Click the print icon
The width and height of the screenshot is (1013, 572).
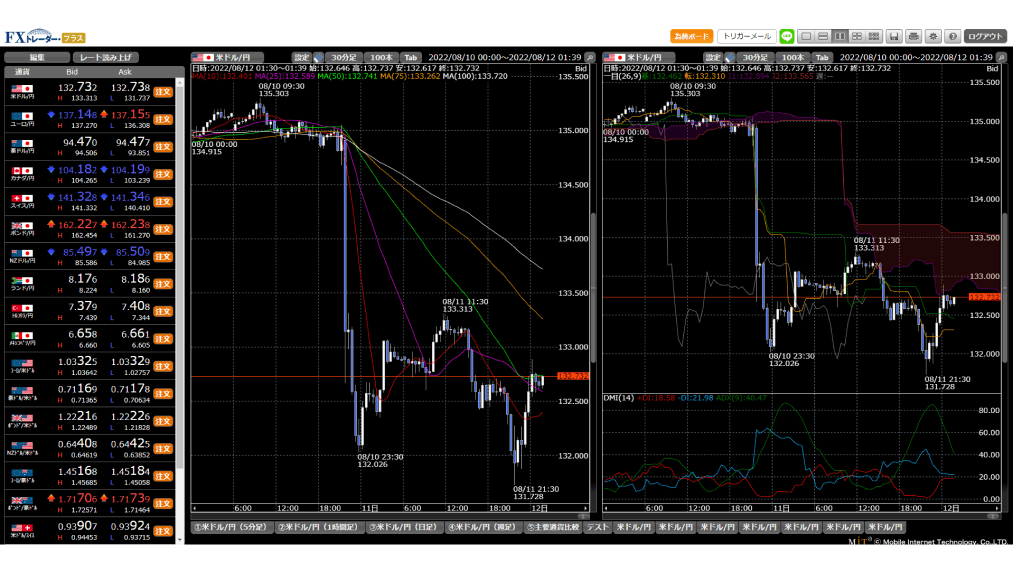914,37
